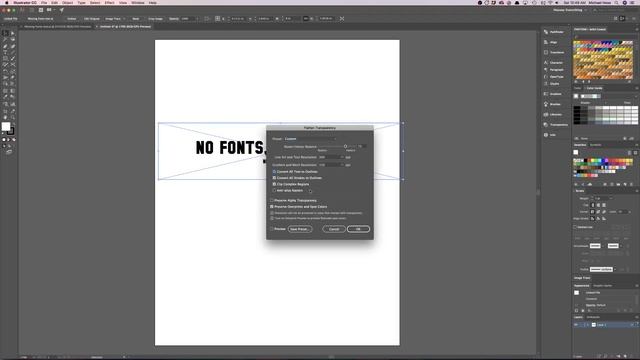Adjust the Raster/Vector Balance slider handle
Screen dimensions: 640x360
click(345, 146)
